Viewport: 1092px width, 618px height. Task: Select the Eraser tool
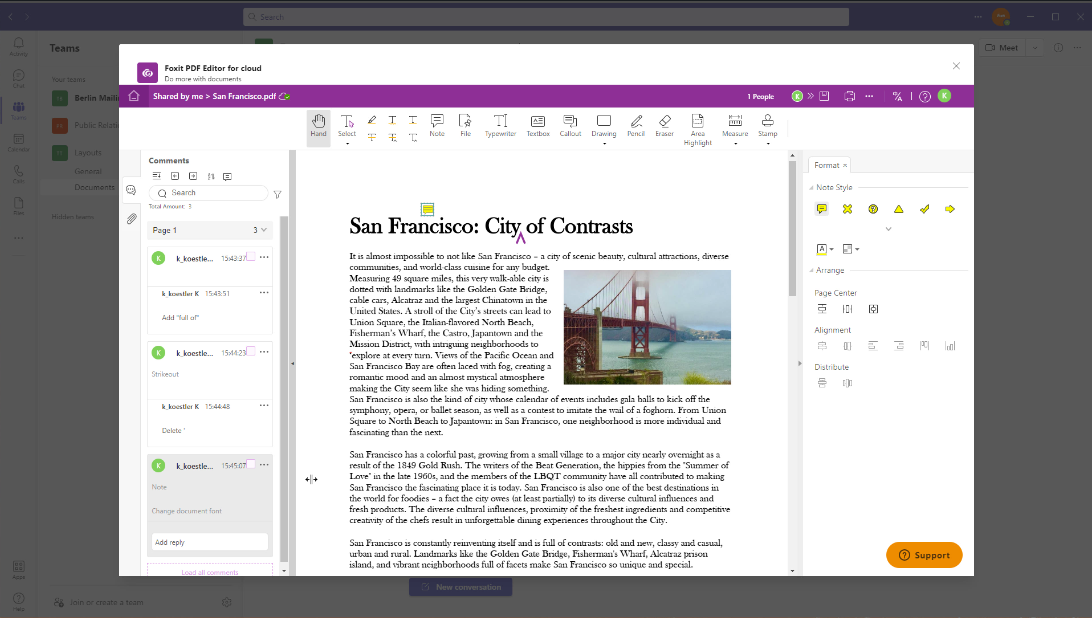pos(664,124)
